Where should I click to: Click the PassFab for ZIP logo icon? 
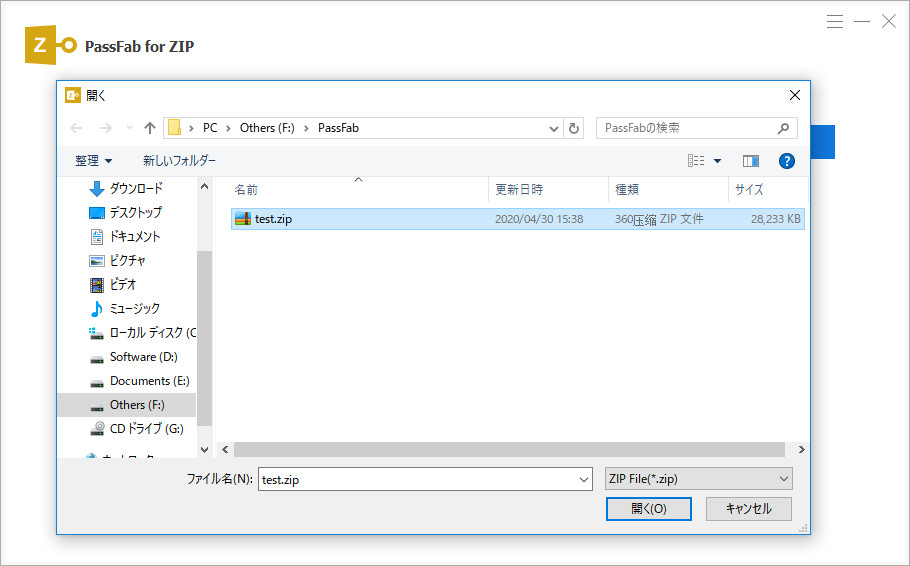pos(51,45)
